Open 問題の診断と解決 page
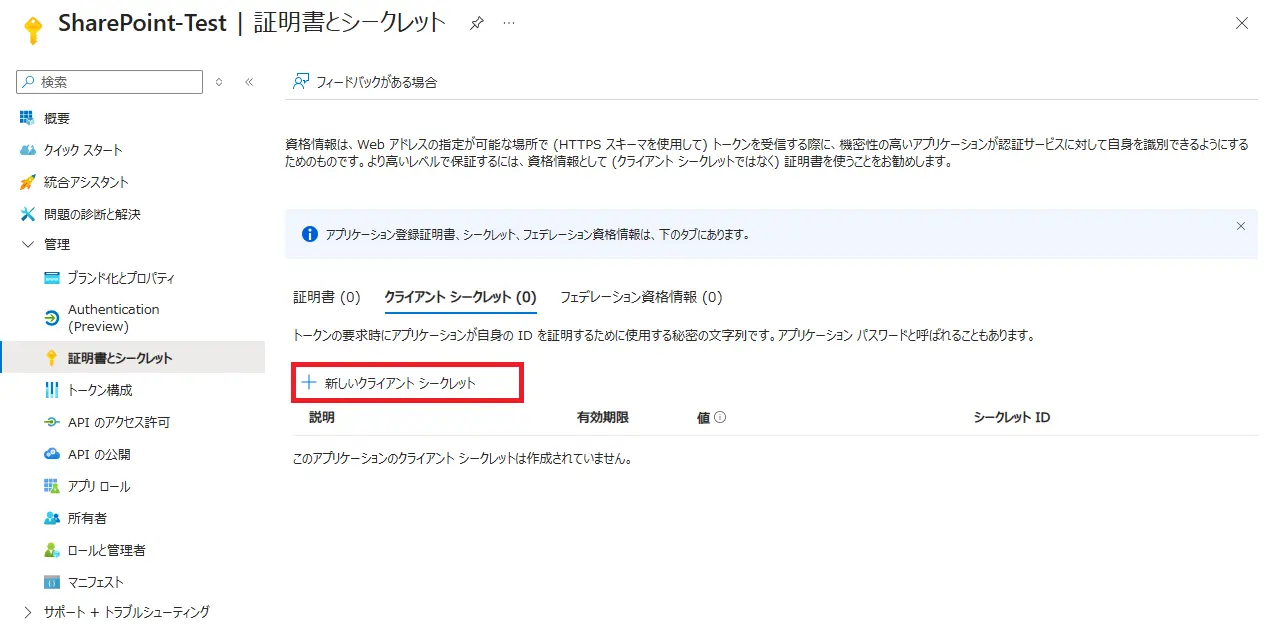 (92, 214)
